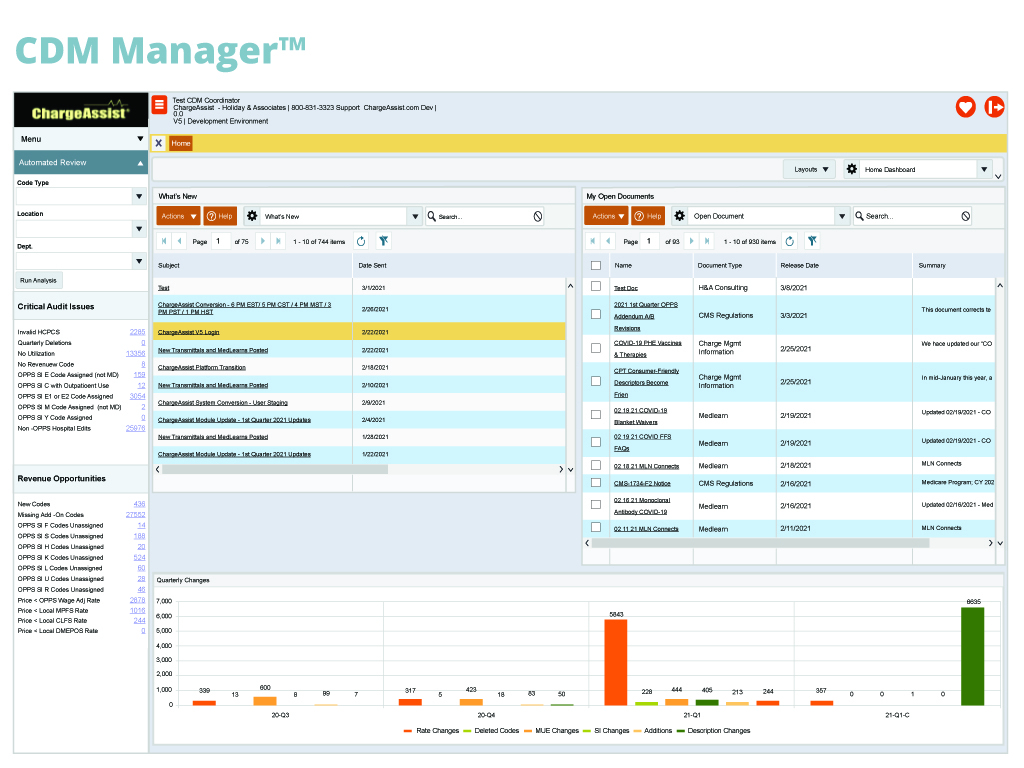Screen dimensions: 1024x768
Task: Check the CMS-1734-F2 Notice row checkbox
Action: pyautogui.click(x=596, y=483)
